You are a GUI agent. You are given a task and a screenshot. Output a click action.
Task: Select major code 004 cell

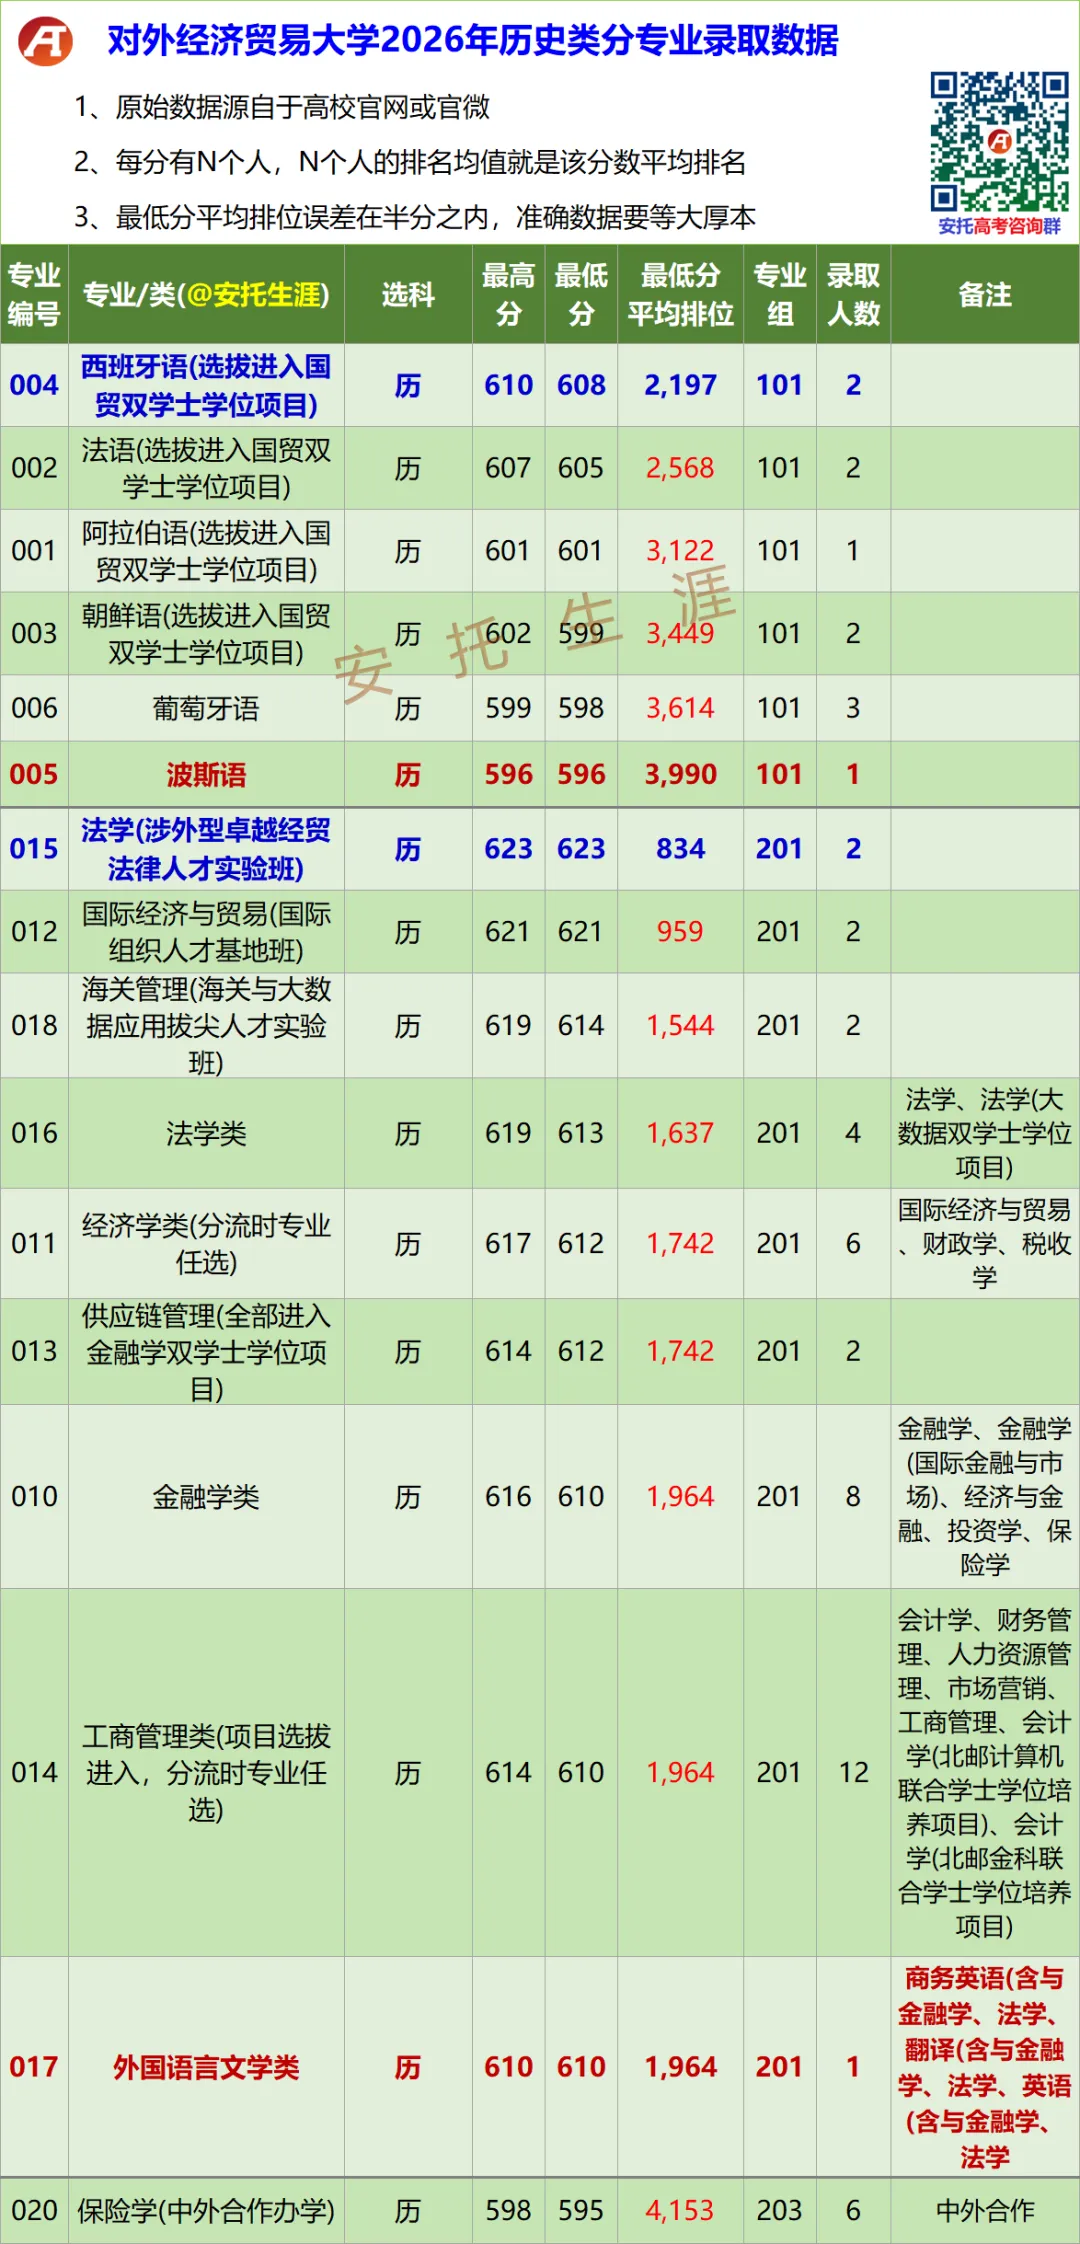click(x=34, y=385)
